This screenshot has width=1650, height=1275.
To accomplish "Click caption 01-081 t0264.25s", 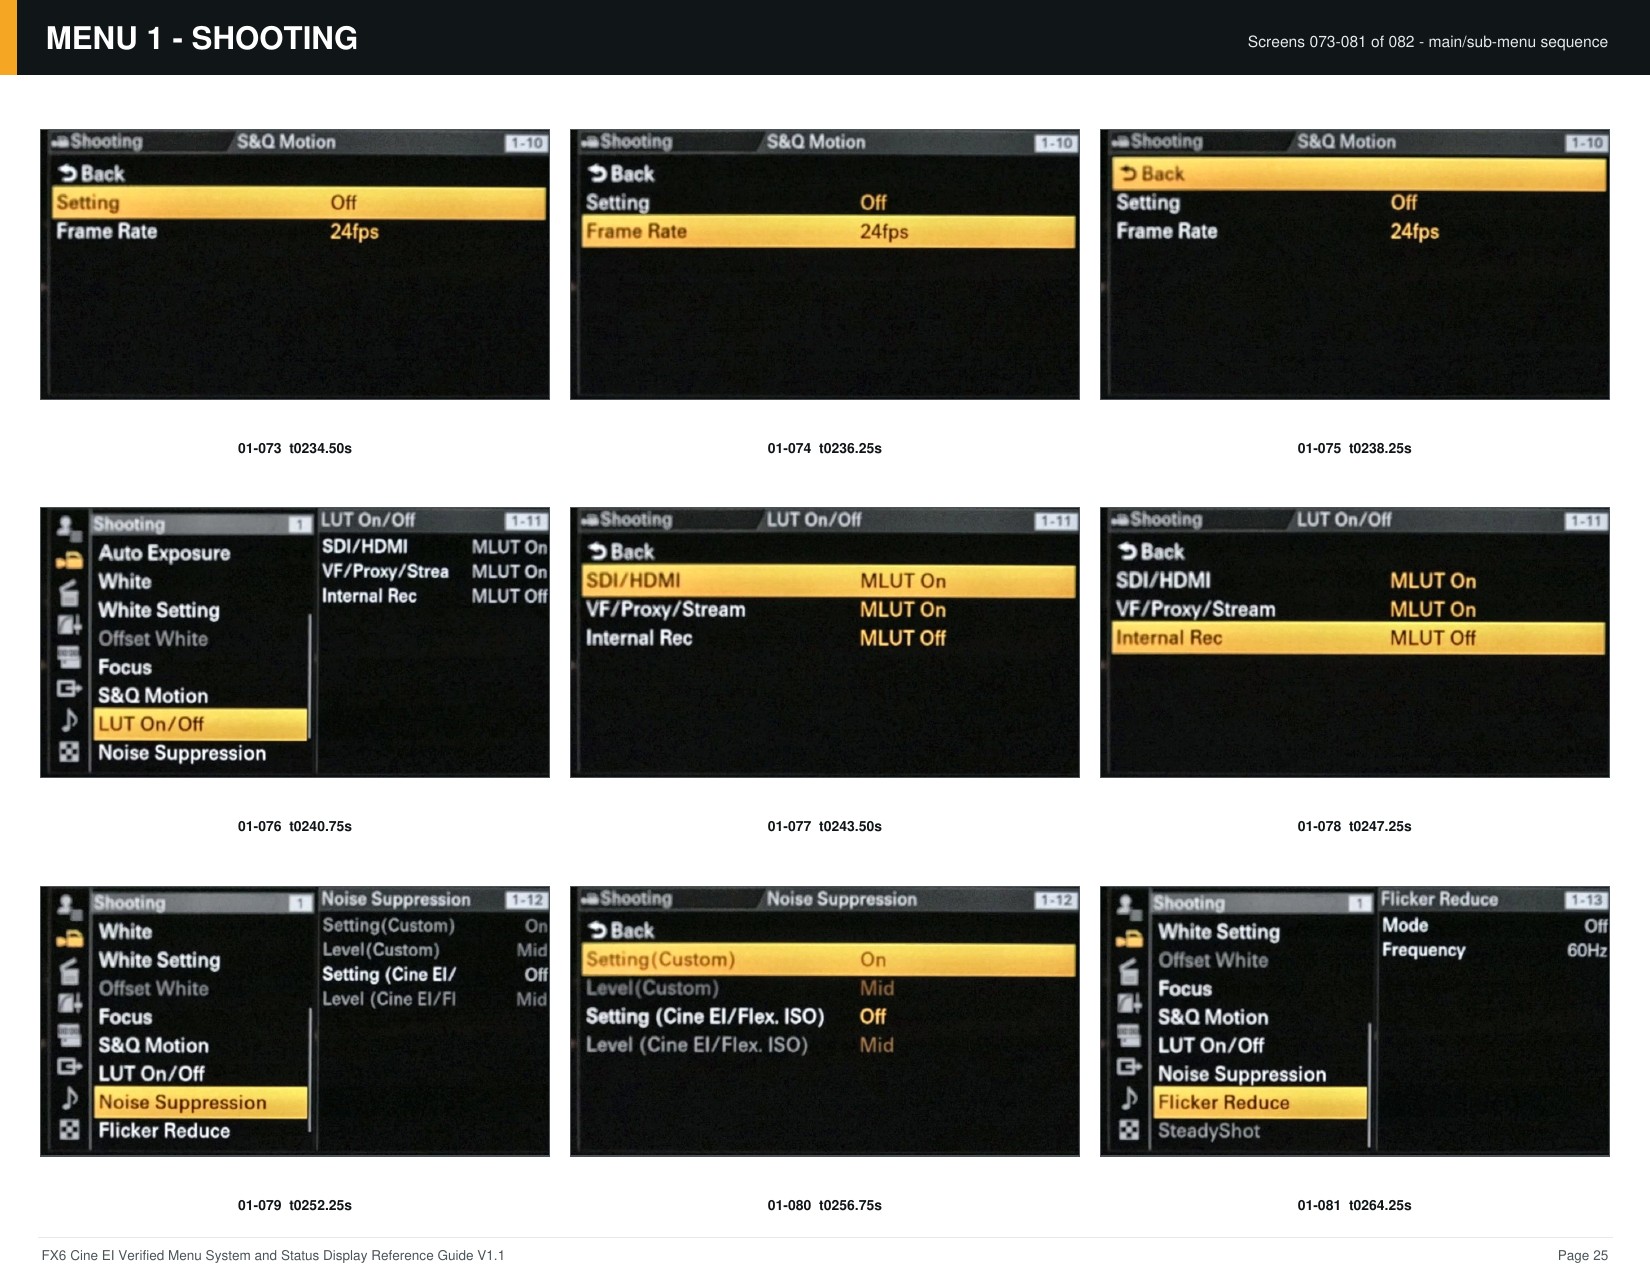I will click(1355, 1205).
